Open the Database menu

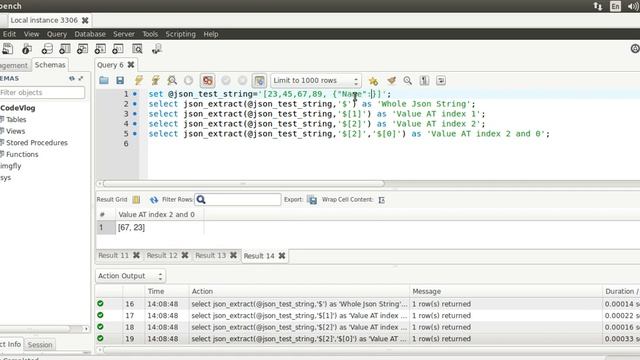tap(90, 34)
